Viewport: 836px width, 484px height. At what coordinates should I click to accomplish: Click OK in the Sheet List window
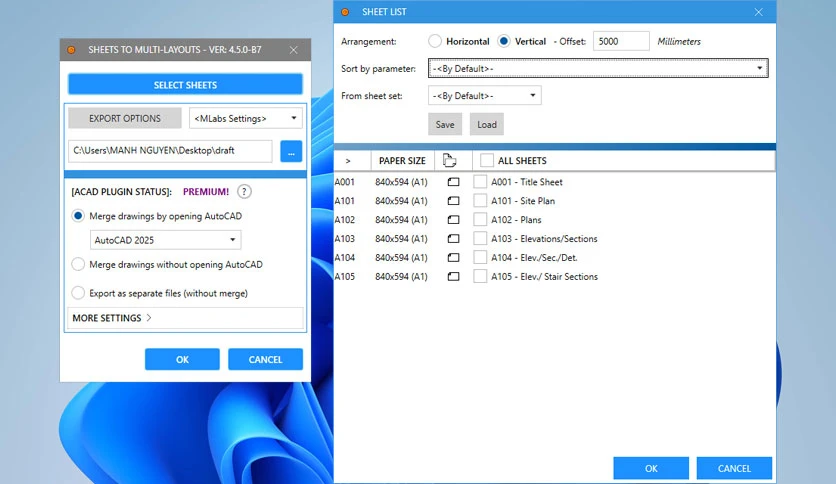coord(651,468)
